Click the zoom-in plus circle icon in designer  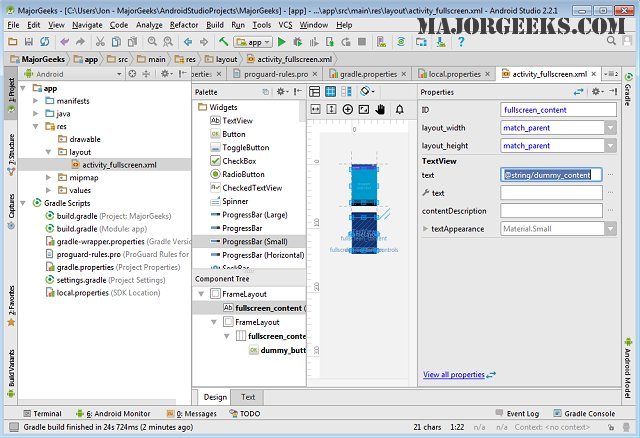pyautogui.click(x=348, y=109)
